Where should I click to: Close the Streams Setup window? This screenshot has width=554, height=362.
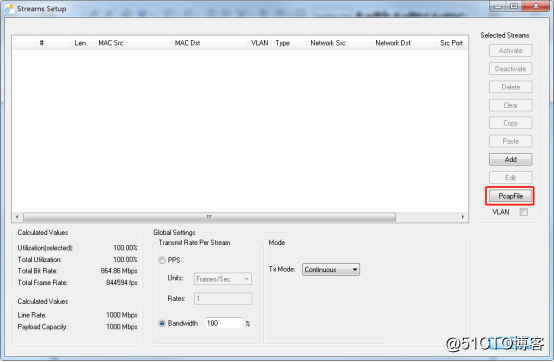(x=536, y=6)
